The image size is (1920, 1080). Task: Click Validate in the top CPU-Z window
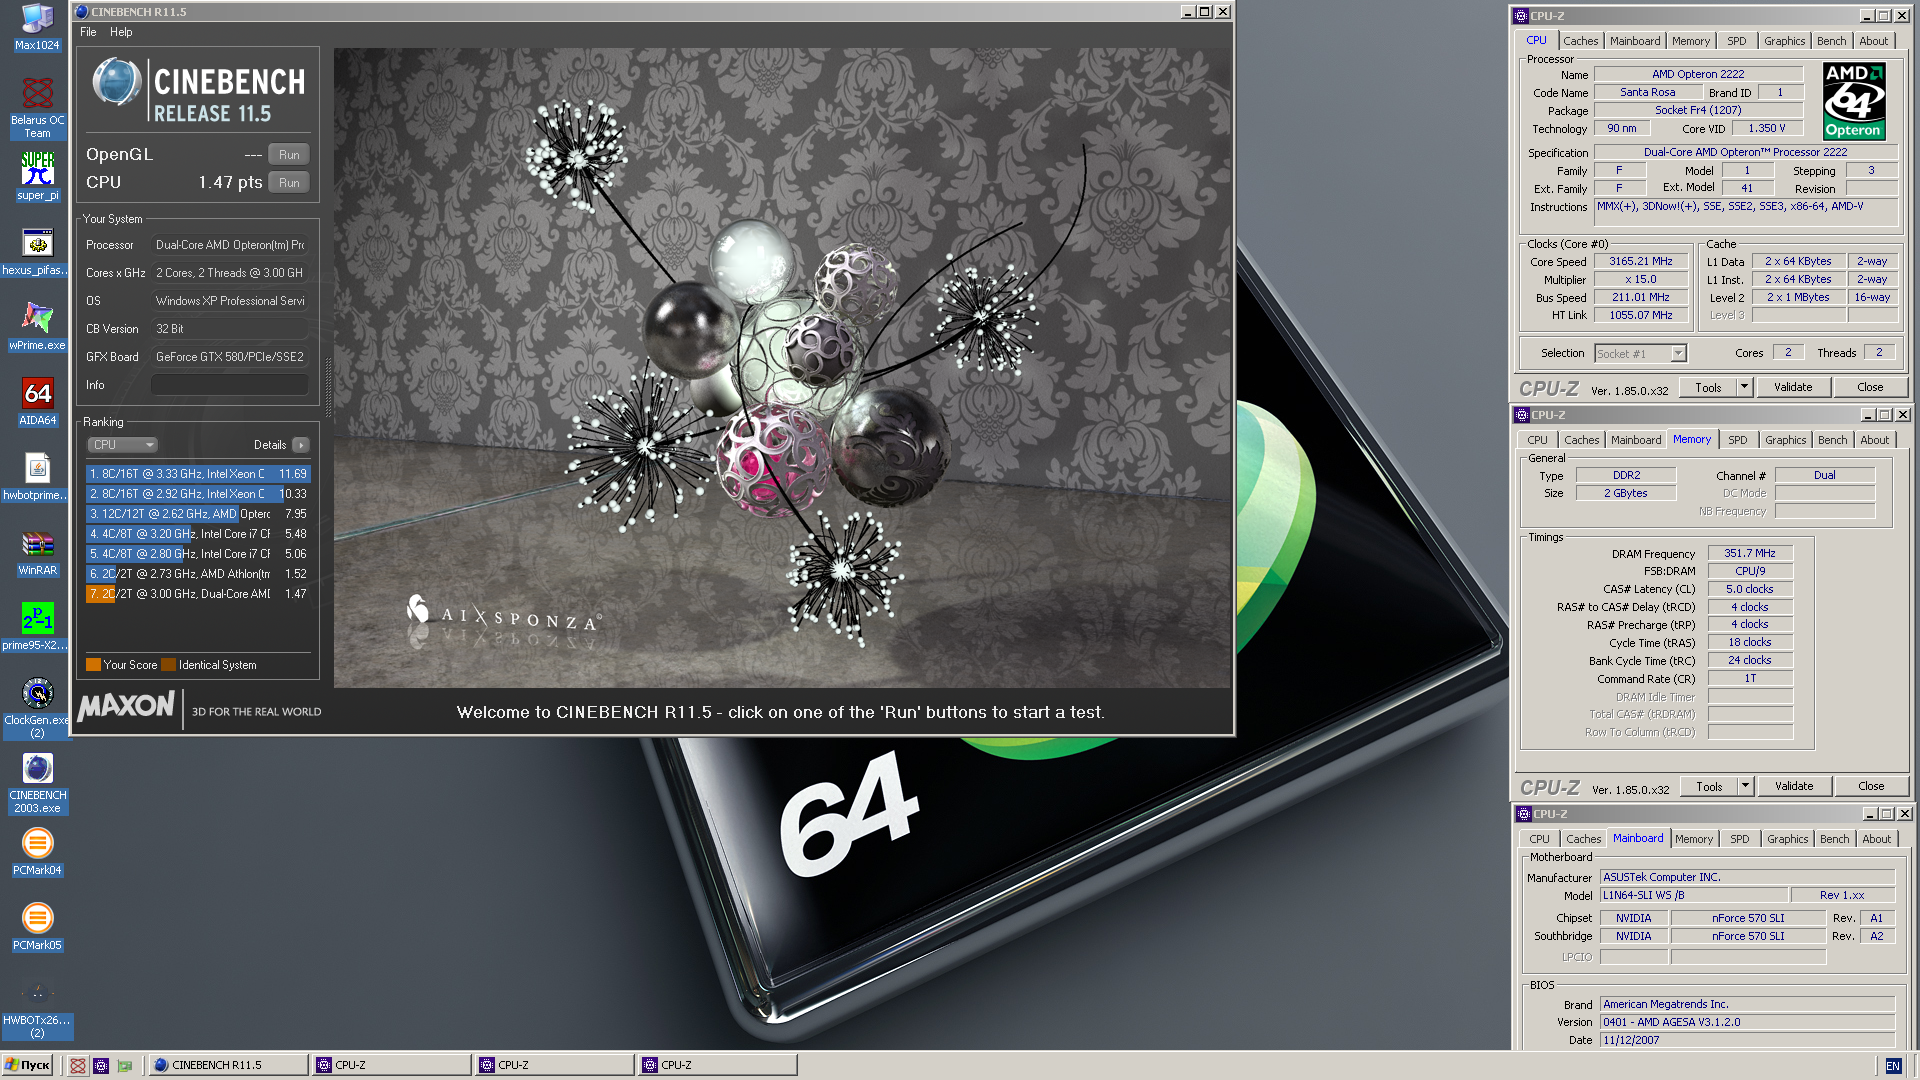(1793, 387)
